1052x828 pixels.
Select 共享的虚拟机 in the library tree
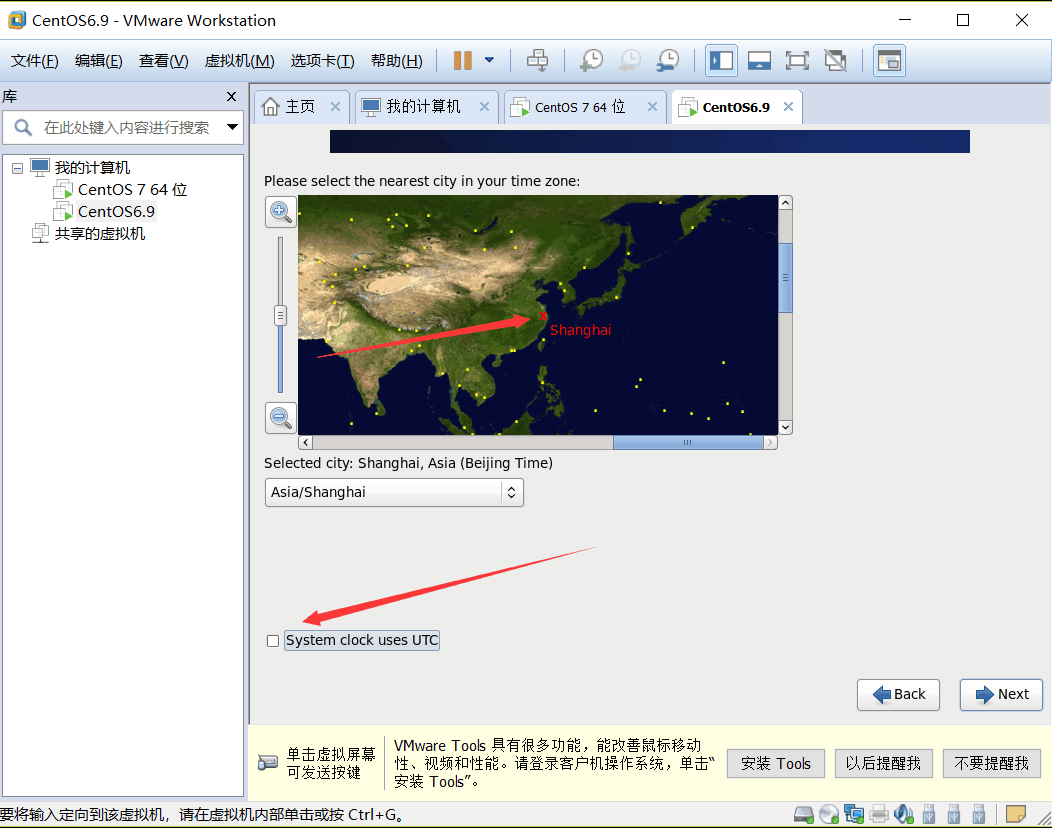tap(100, 234)
